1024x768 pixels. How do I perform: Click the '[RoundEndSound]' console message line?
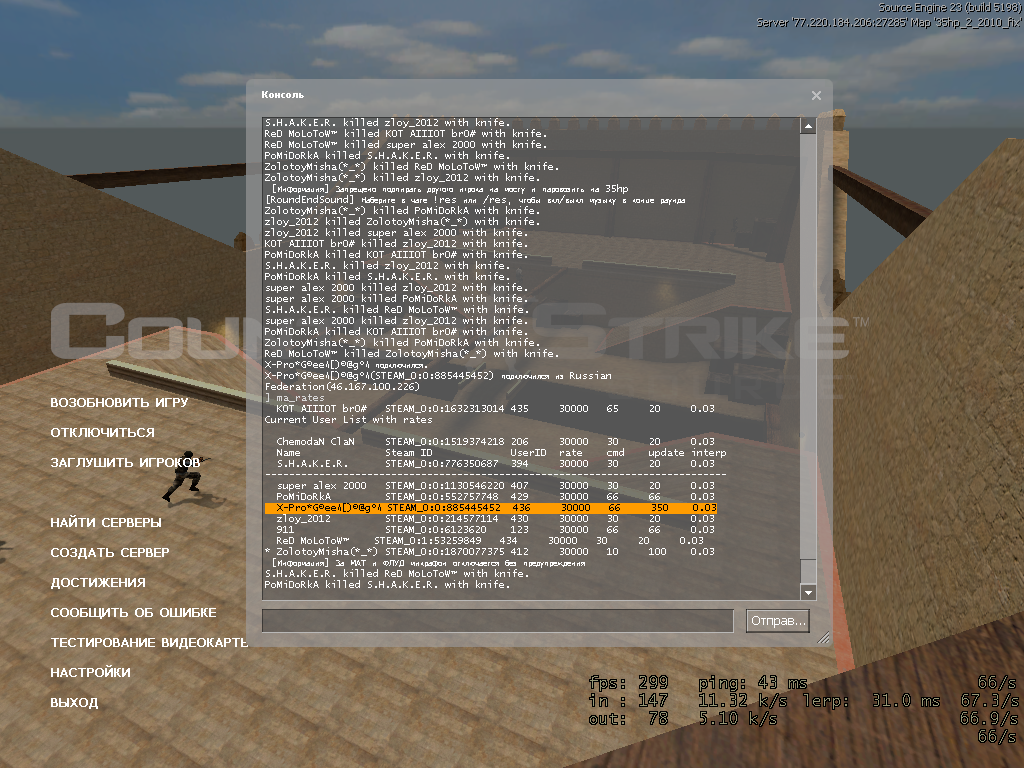[475, 200]
